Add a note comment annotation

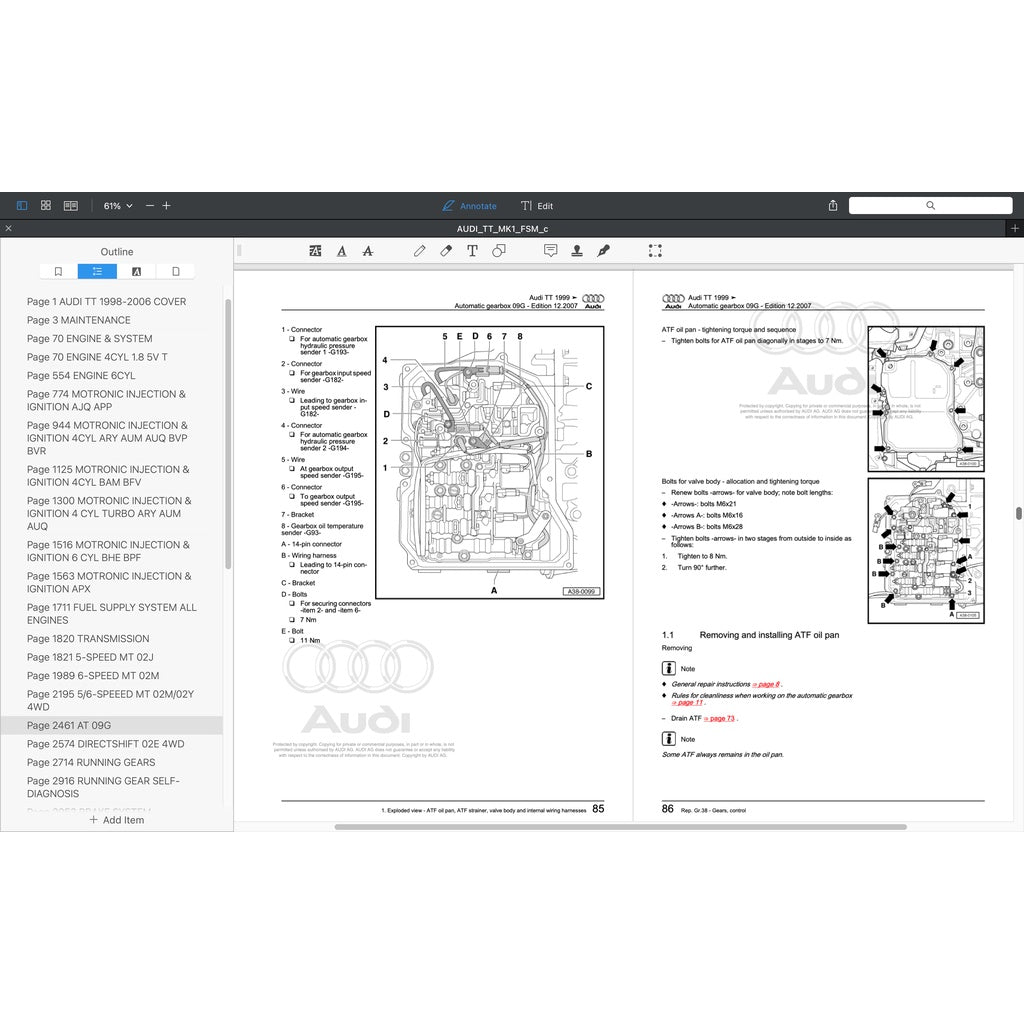point(550,251)
